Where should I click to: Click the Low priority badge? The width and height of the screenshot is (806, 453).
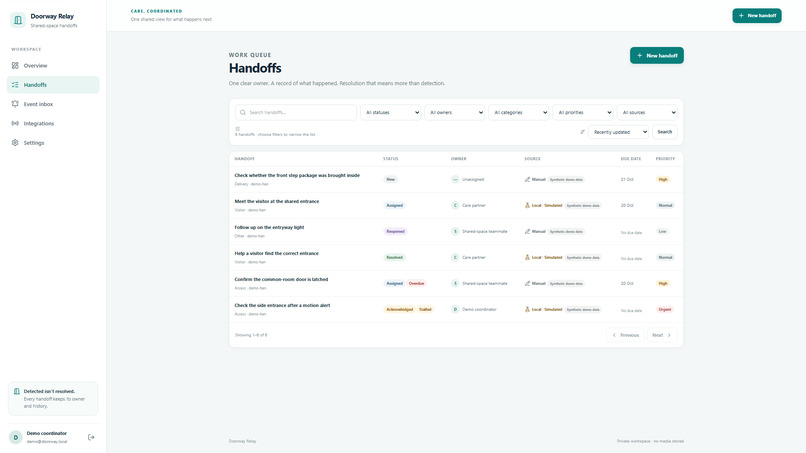[x=663, y=231]
